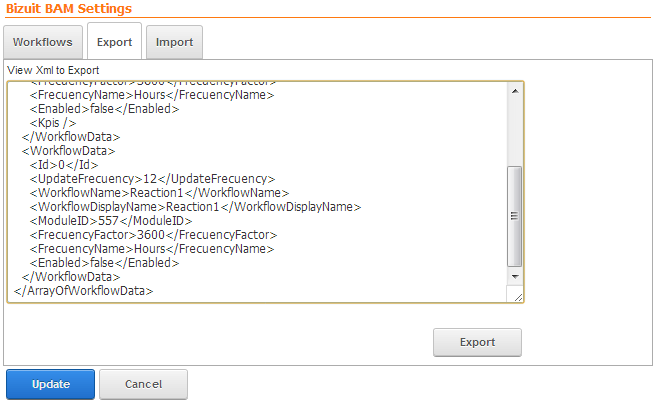Cancel the BAM settings changes
Viewport: 658px width, 409px height.
(143, 384)
